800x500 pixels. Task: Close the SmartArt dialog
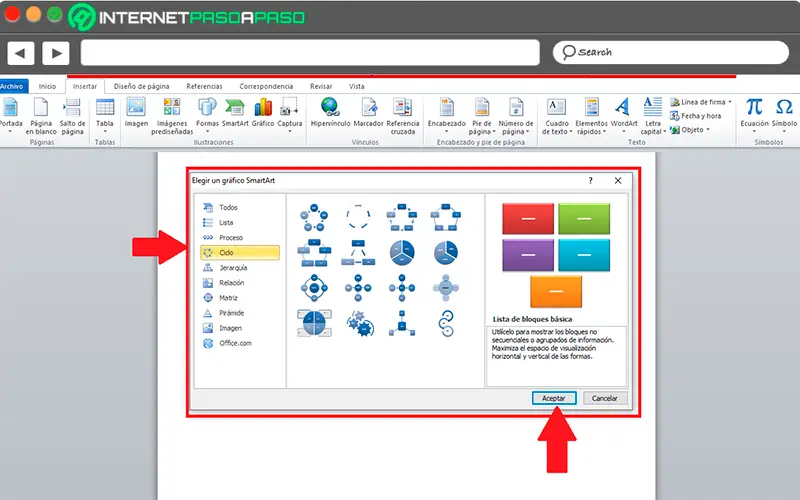[x=618, y=181]
